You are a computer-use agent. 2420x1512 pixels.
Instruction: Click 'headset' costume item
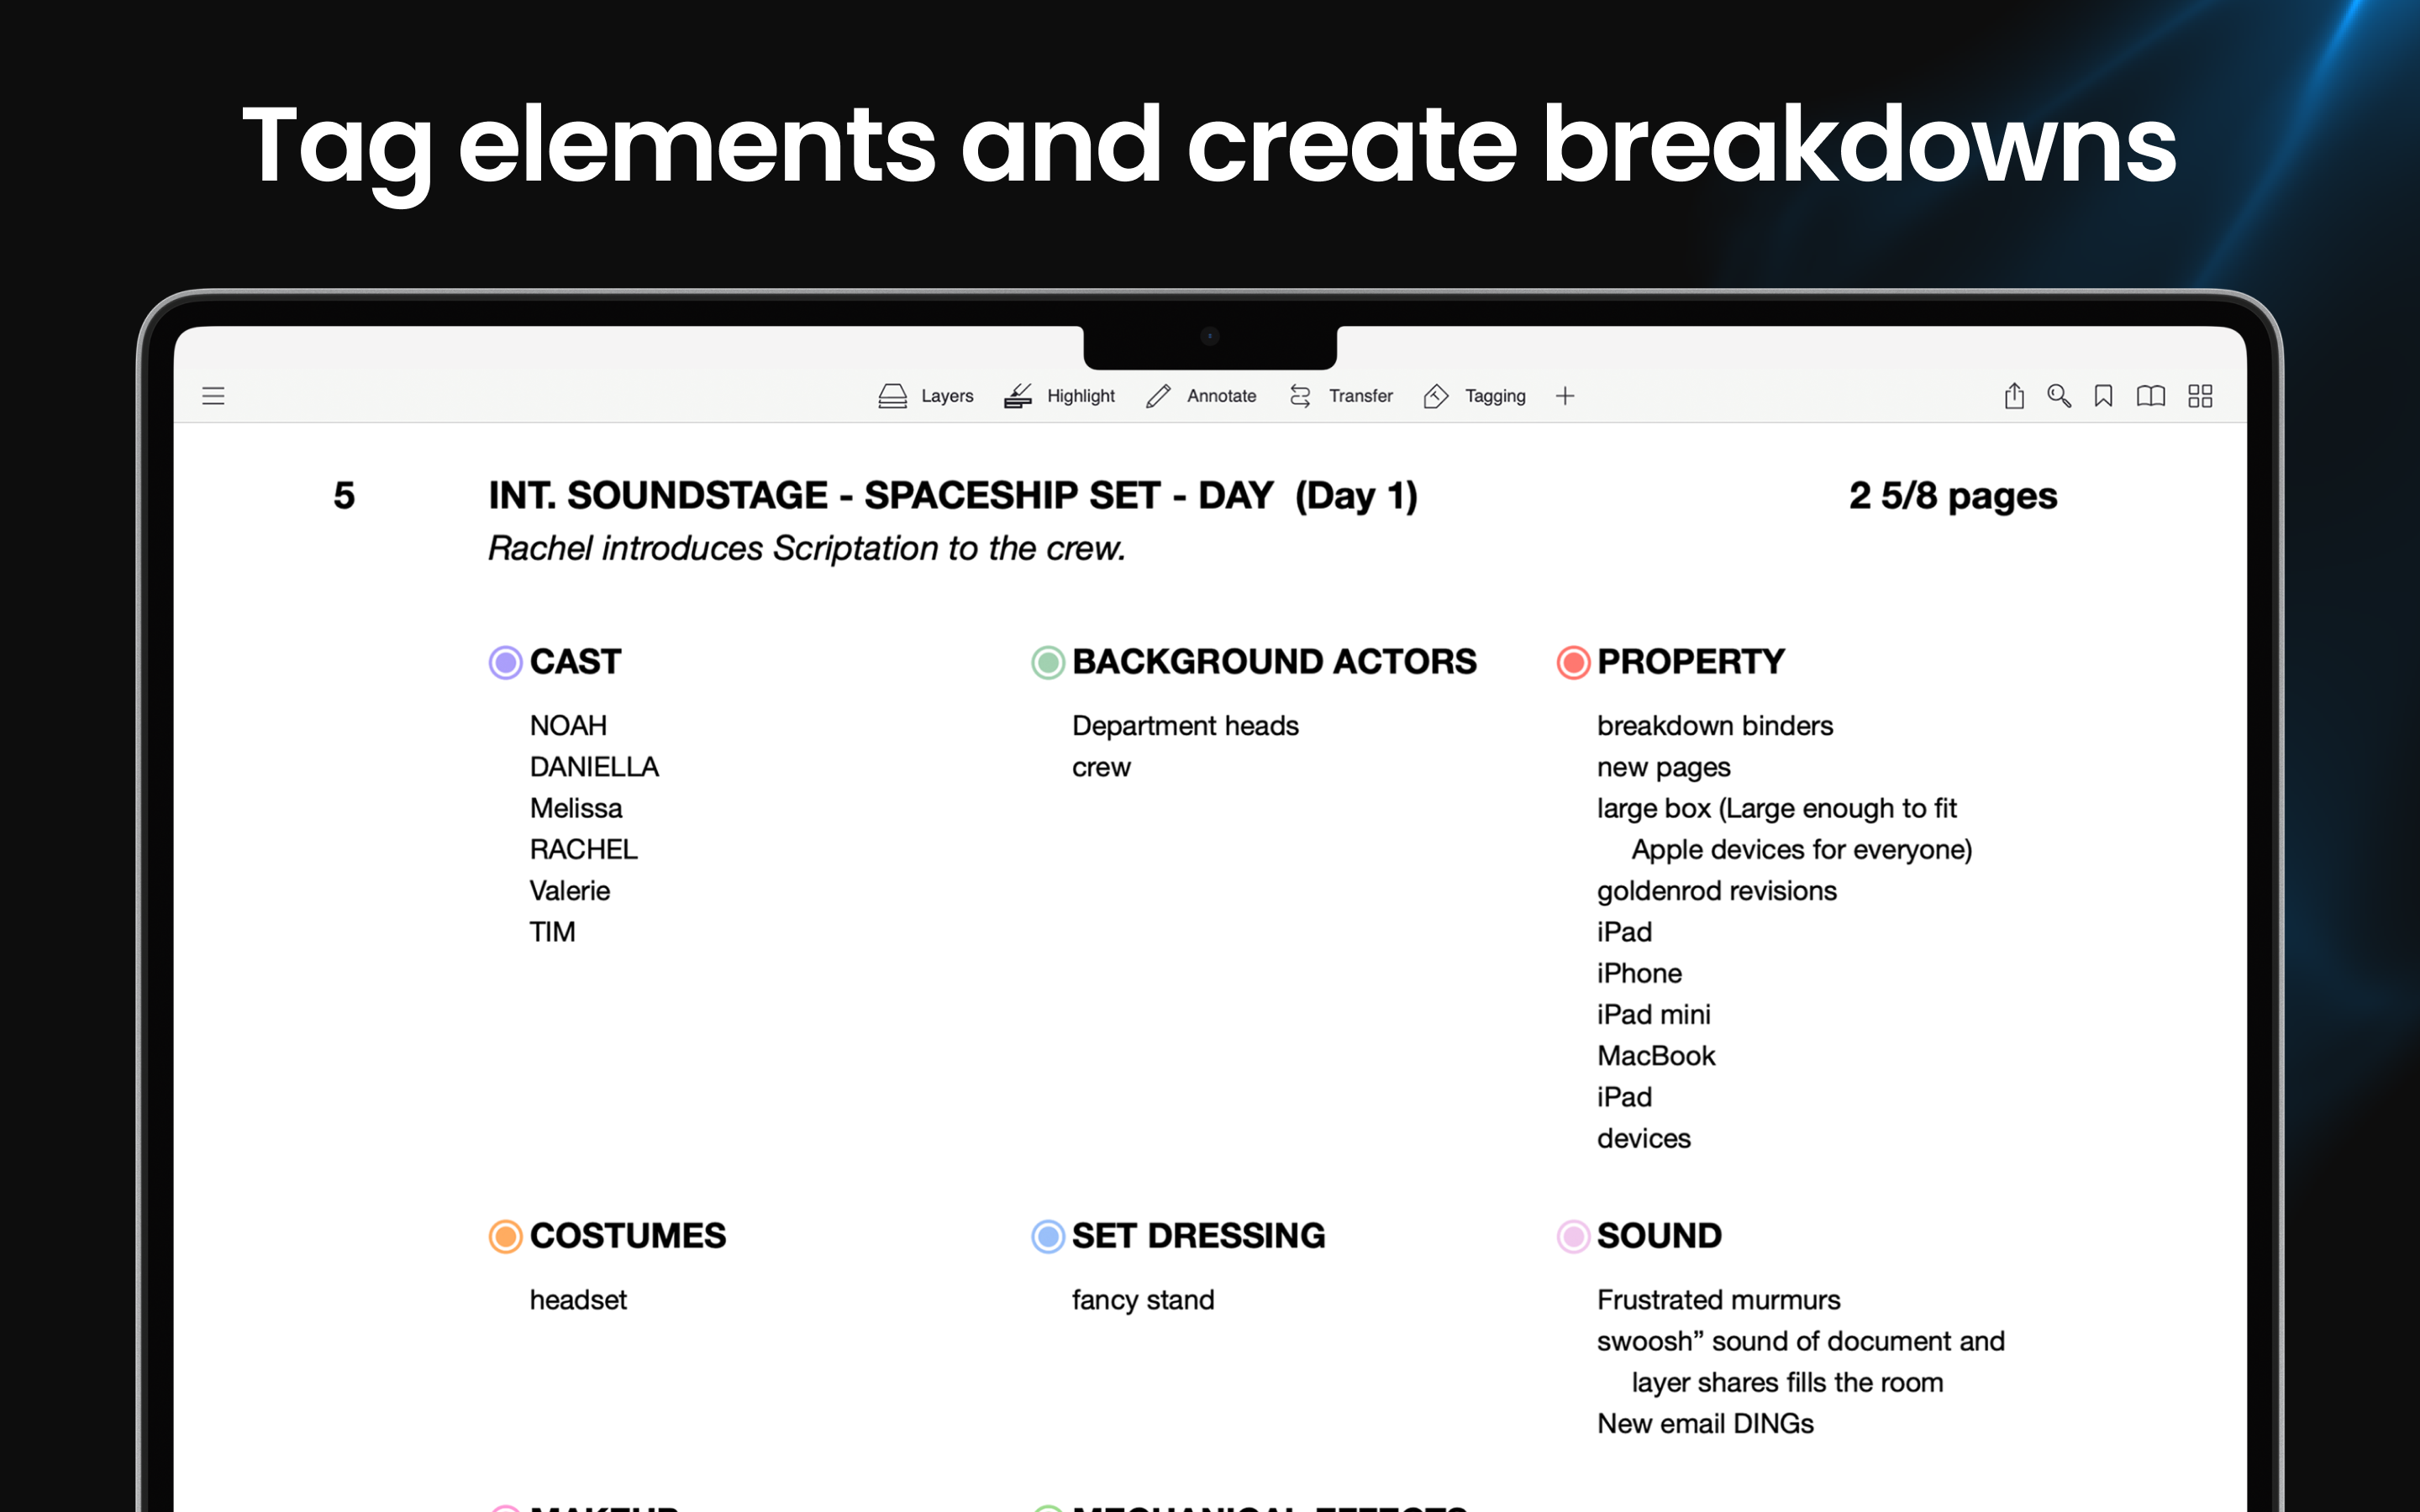(x=578, y=1299)
